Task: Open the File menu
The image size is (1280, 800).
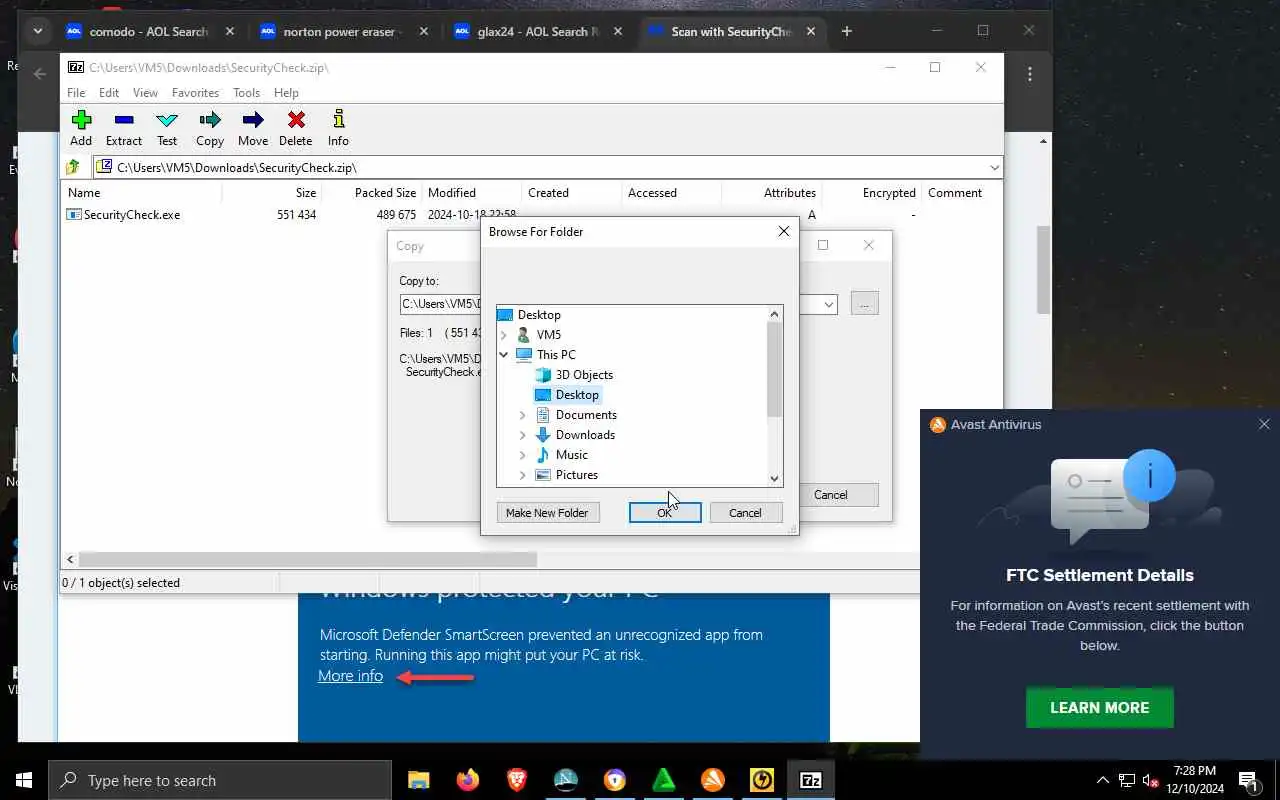Action: [76, 93]
